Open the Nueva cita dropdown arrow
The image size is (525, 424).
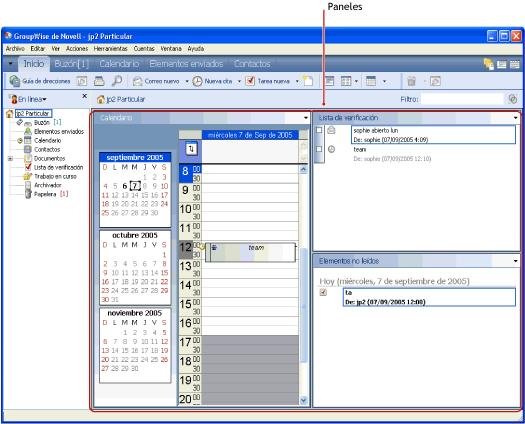[x=239, y=81]
